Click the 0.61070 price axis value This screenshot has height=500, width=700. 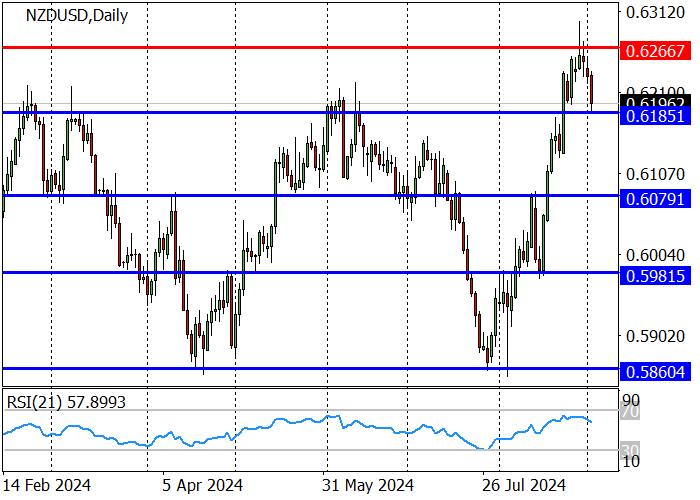[655, 174]
